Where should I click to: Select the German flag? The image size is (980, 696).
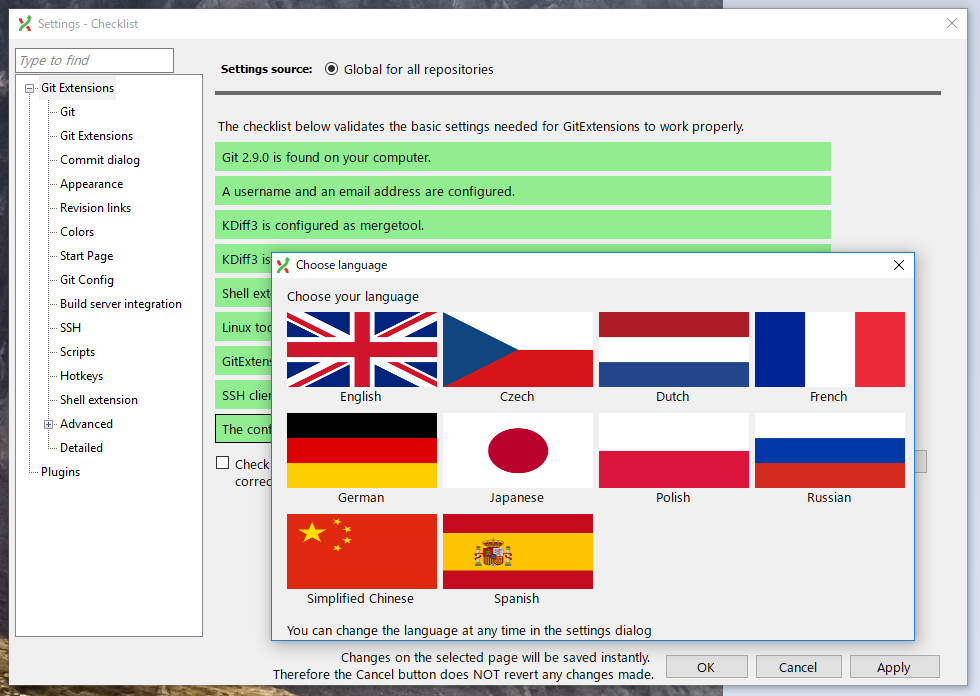point(362,450)
